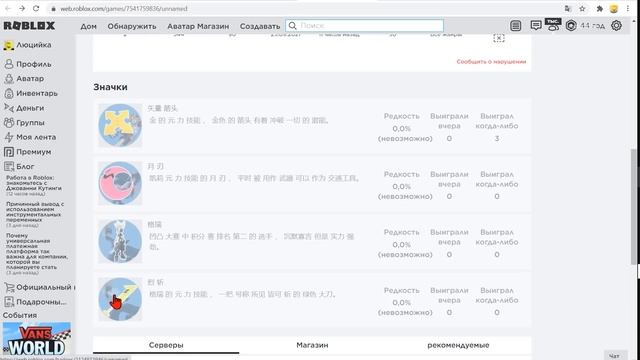This screenshot has width=640, height=360.
Task: Open Инвентарь in sidebar
Action: coord(31,93)
